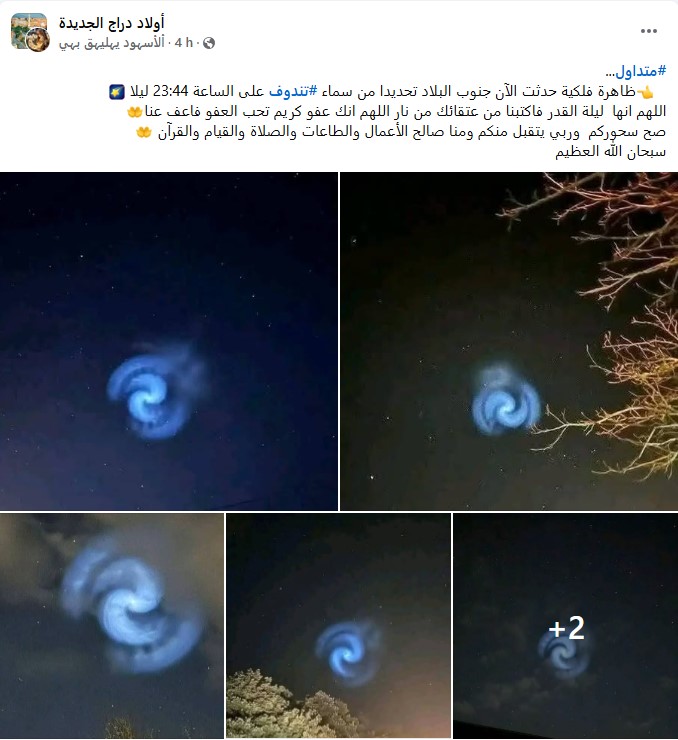The width and height of the screenshot is (678, 740).
Task: Open the author name next to timestamp
Action: click(x=111, y=43)
